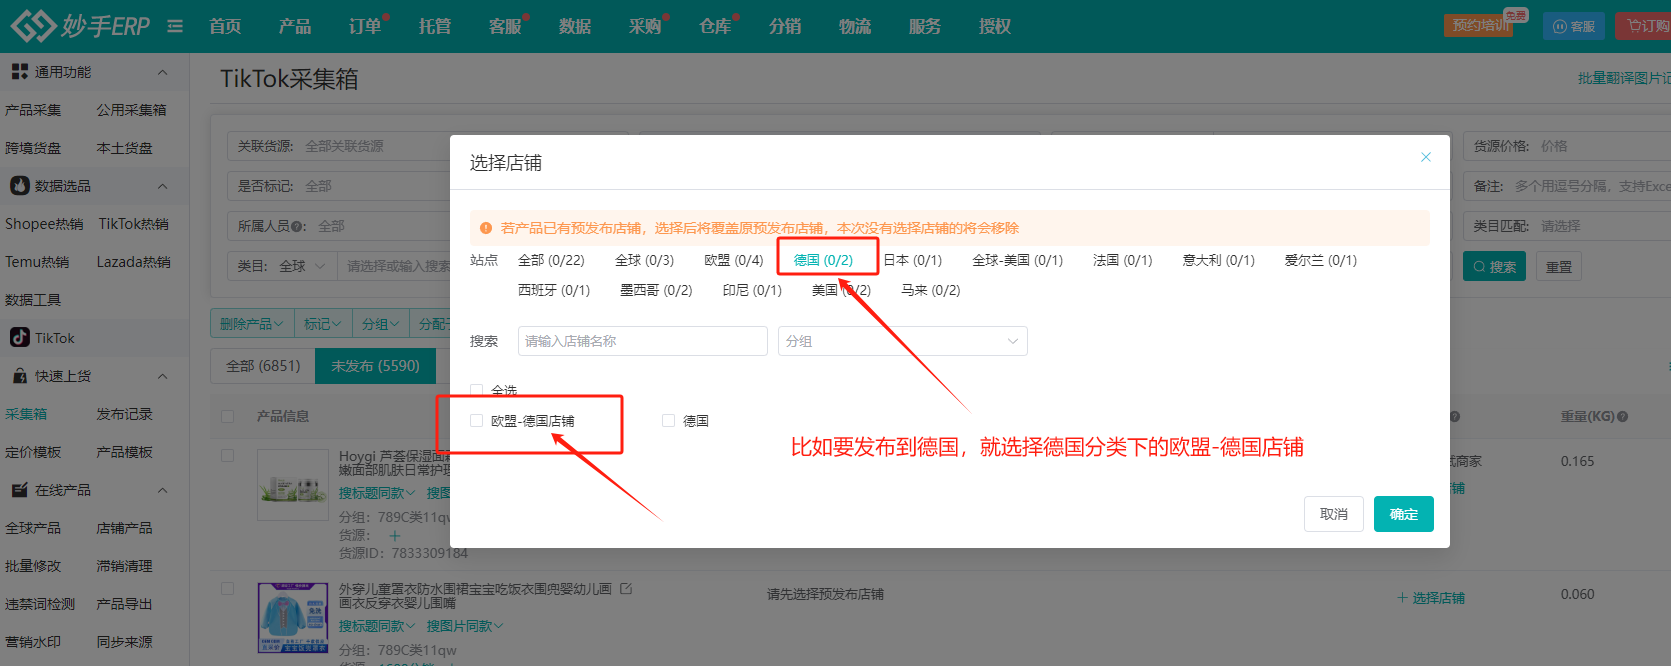
Task: Select the 外穿儿童罩衣 product row checkbox
Action: coord(227,589)
